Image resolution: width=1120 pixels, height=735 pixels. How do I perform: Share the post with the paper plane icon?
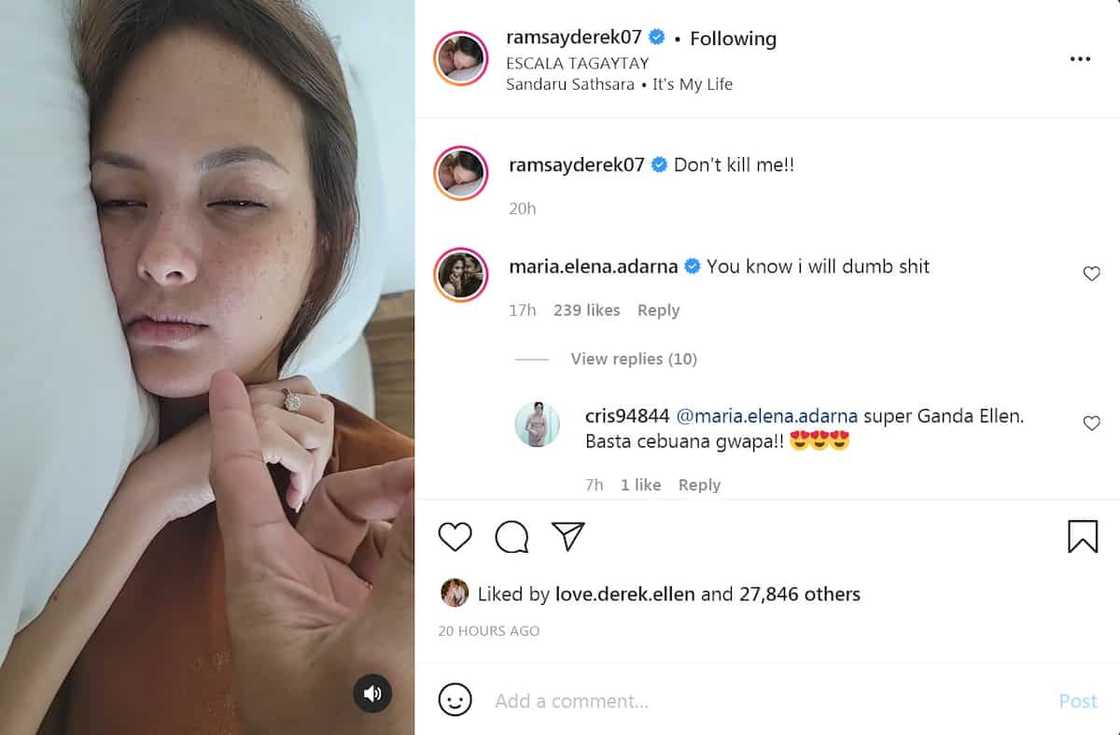pos(568,537)
